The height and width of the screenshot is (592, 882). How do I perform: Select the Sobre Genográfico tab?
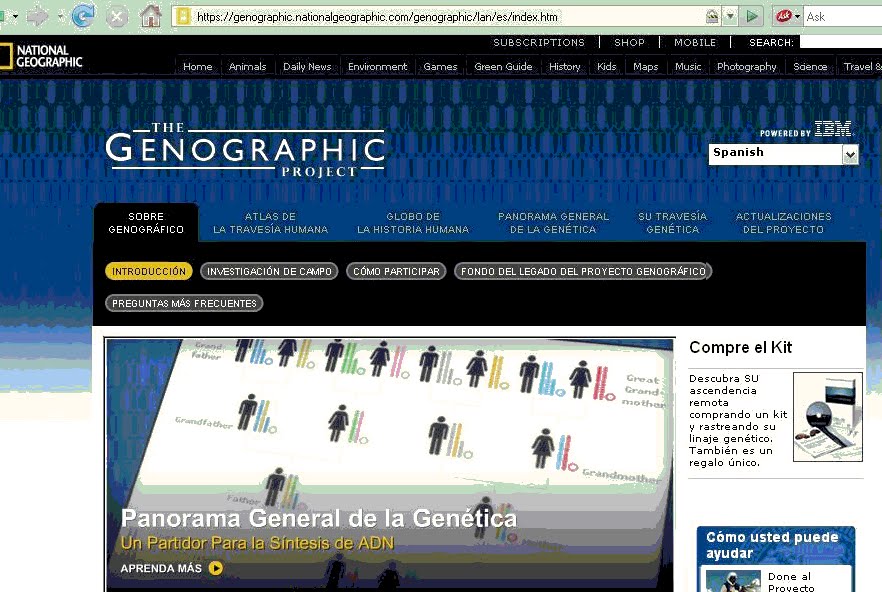coord(146,223)
